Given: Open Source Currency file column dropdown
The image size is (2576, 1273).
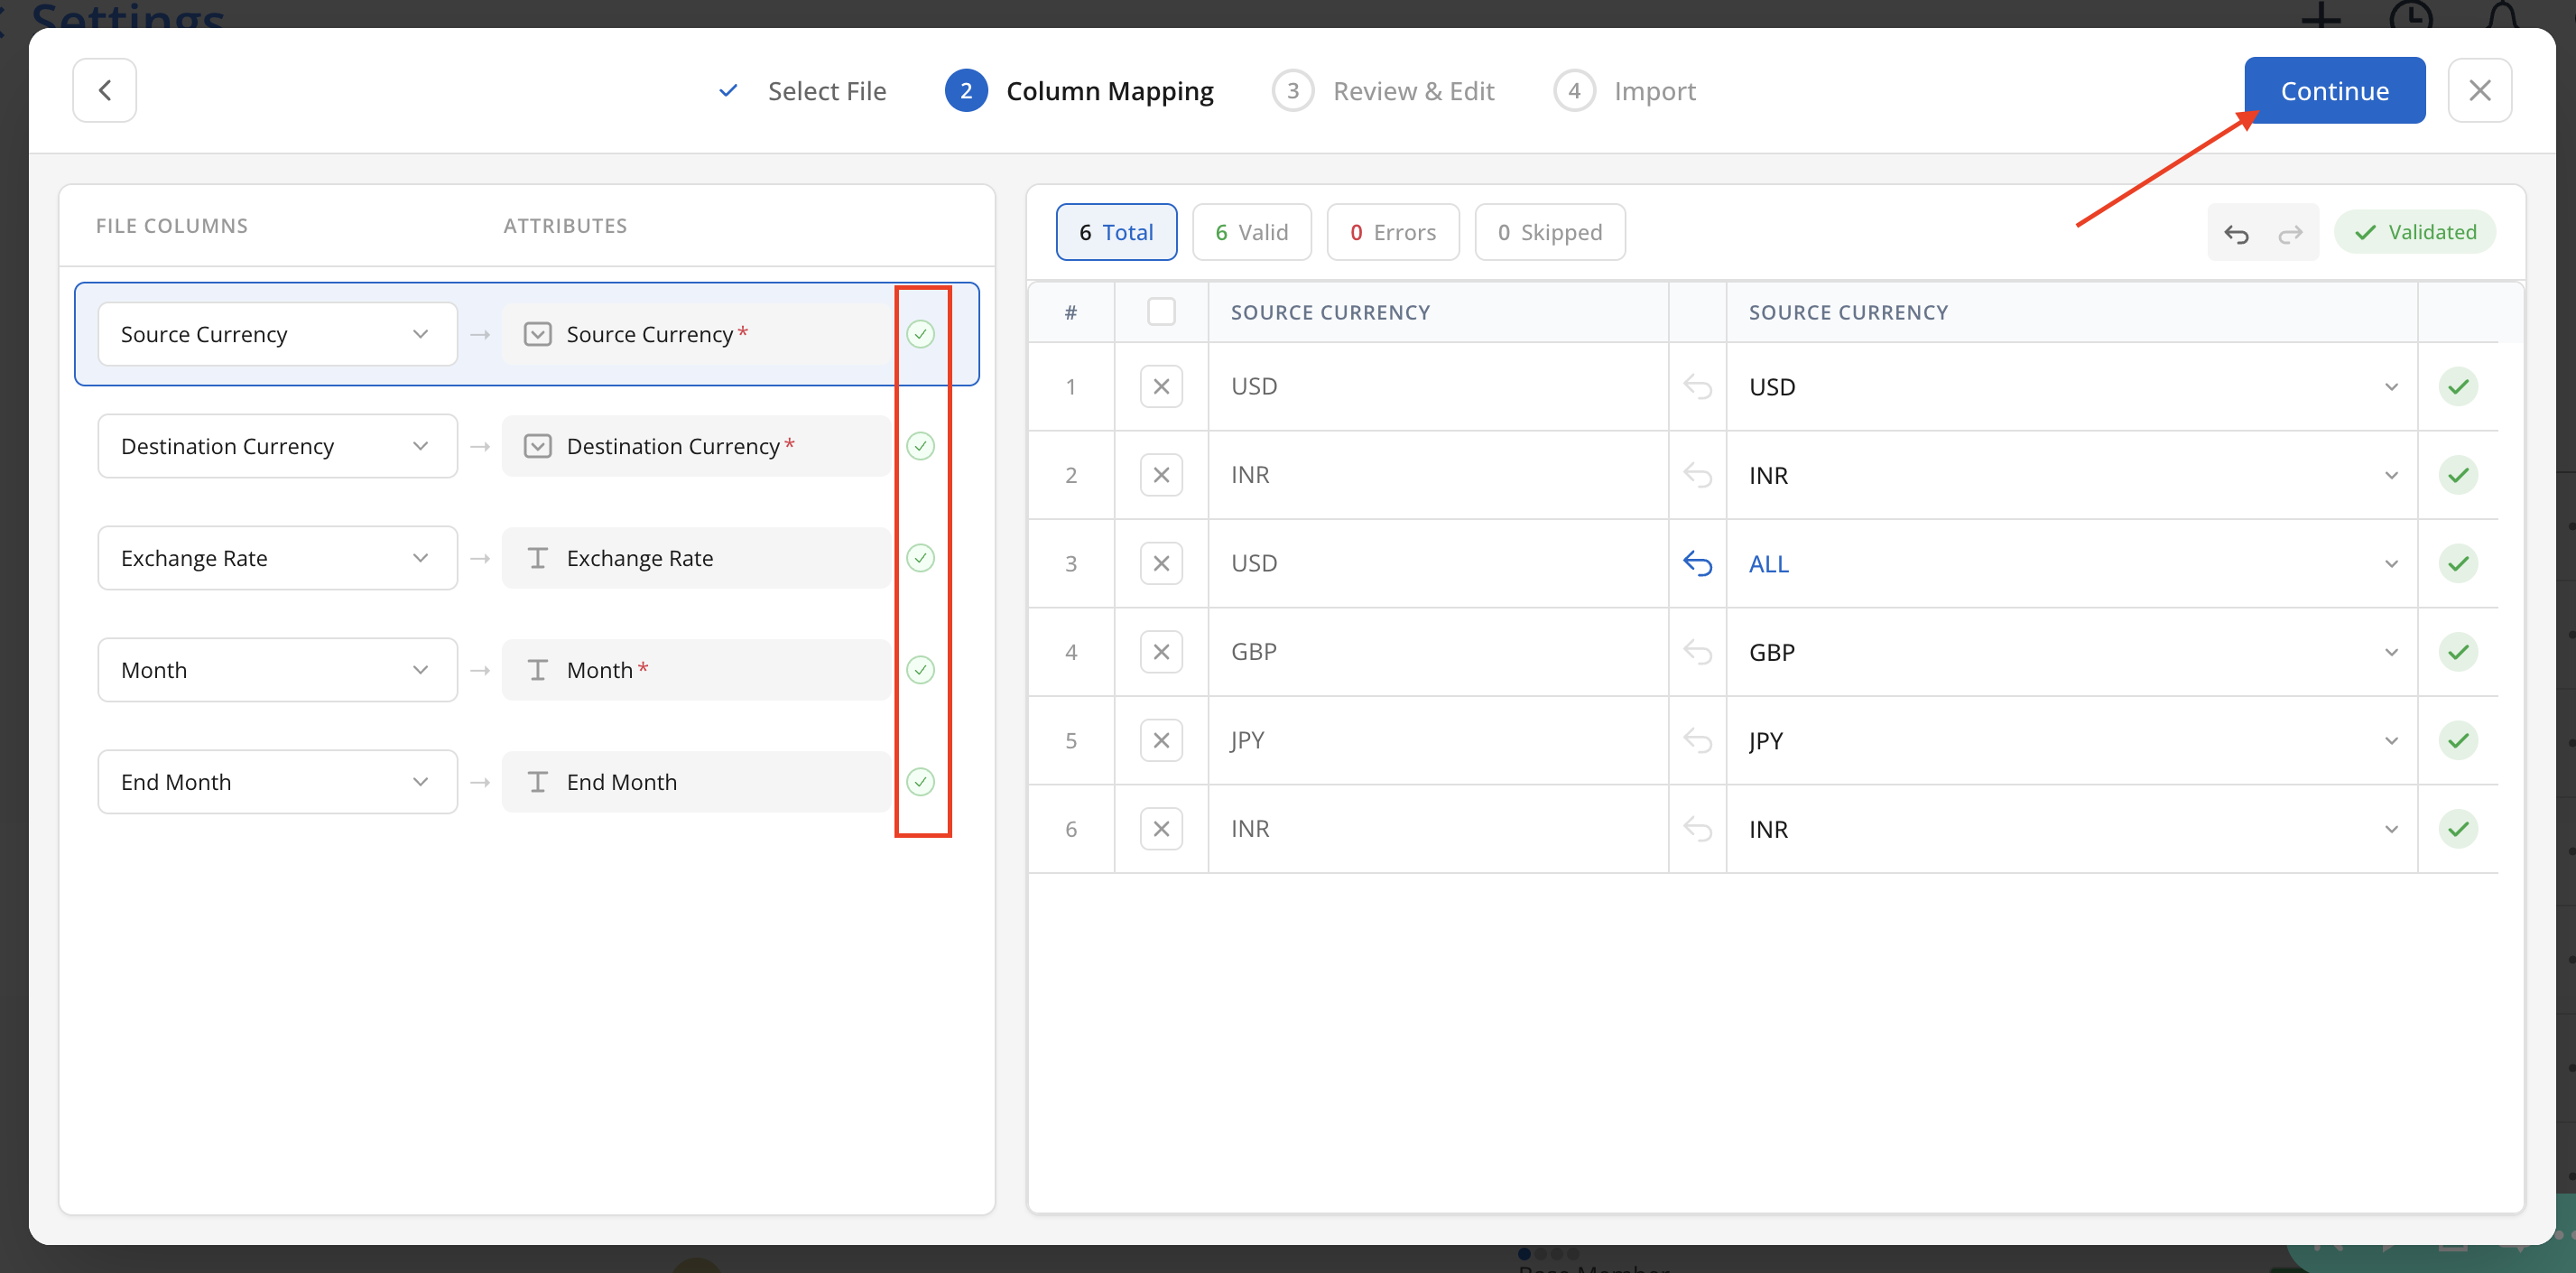Looking at the screenshot, I should point(277,334).
